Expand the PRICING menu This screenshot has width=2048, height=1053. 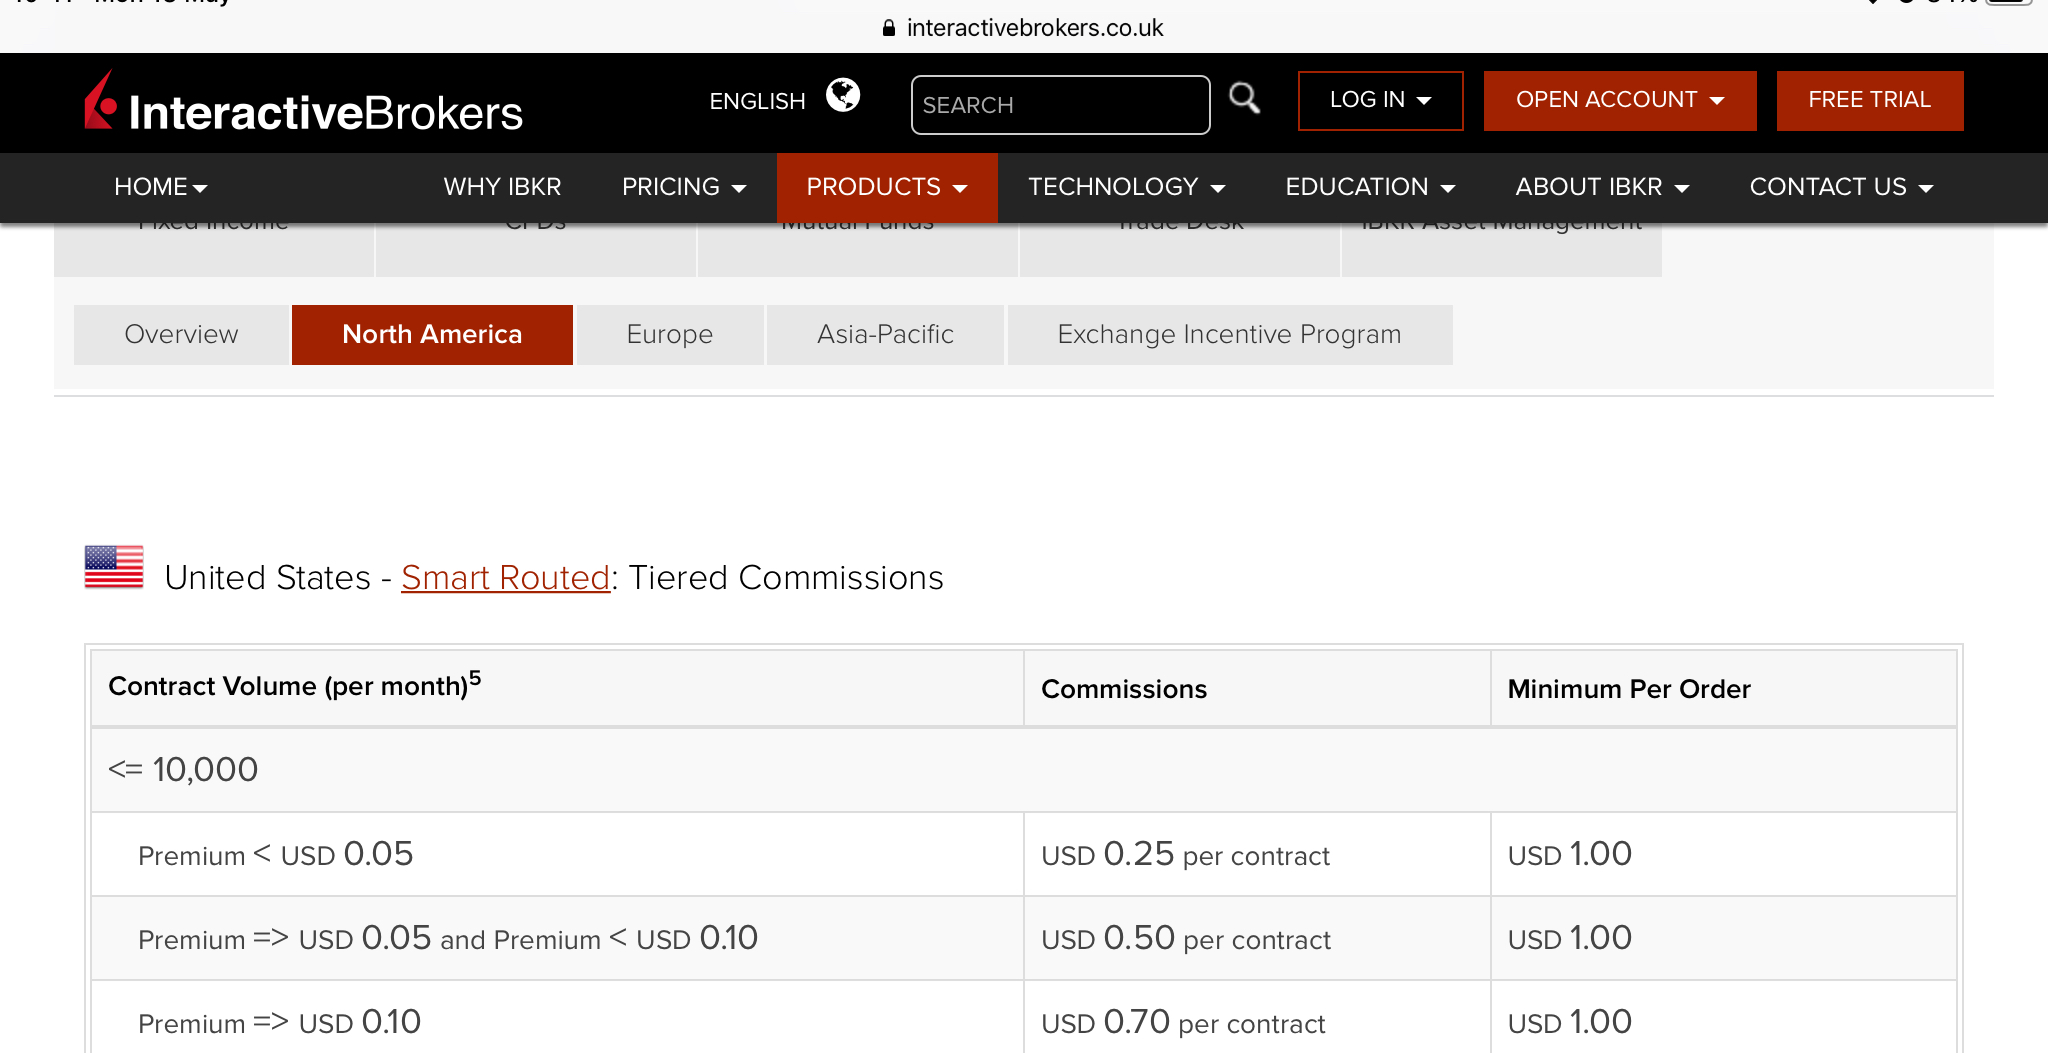click(684, 187)
